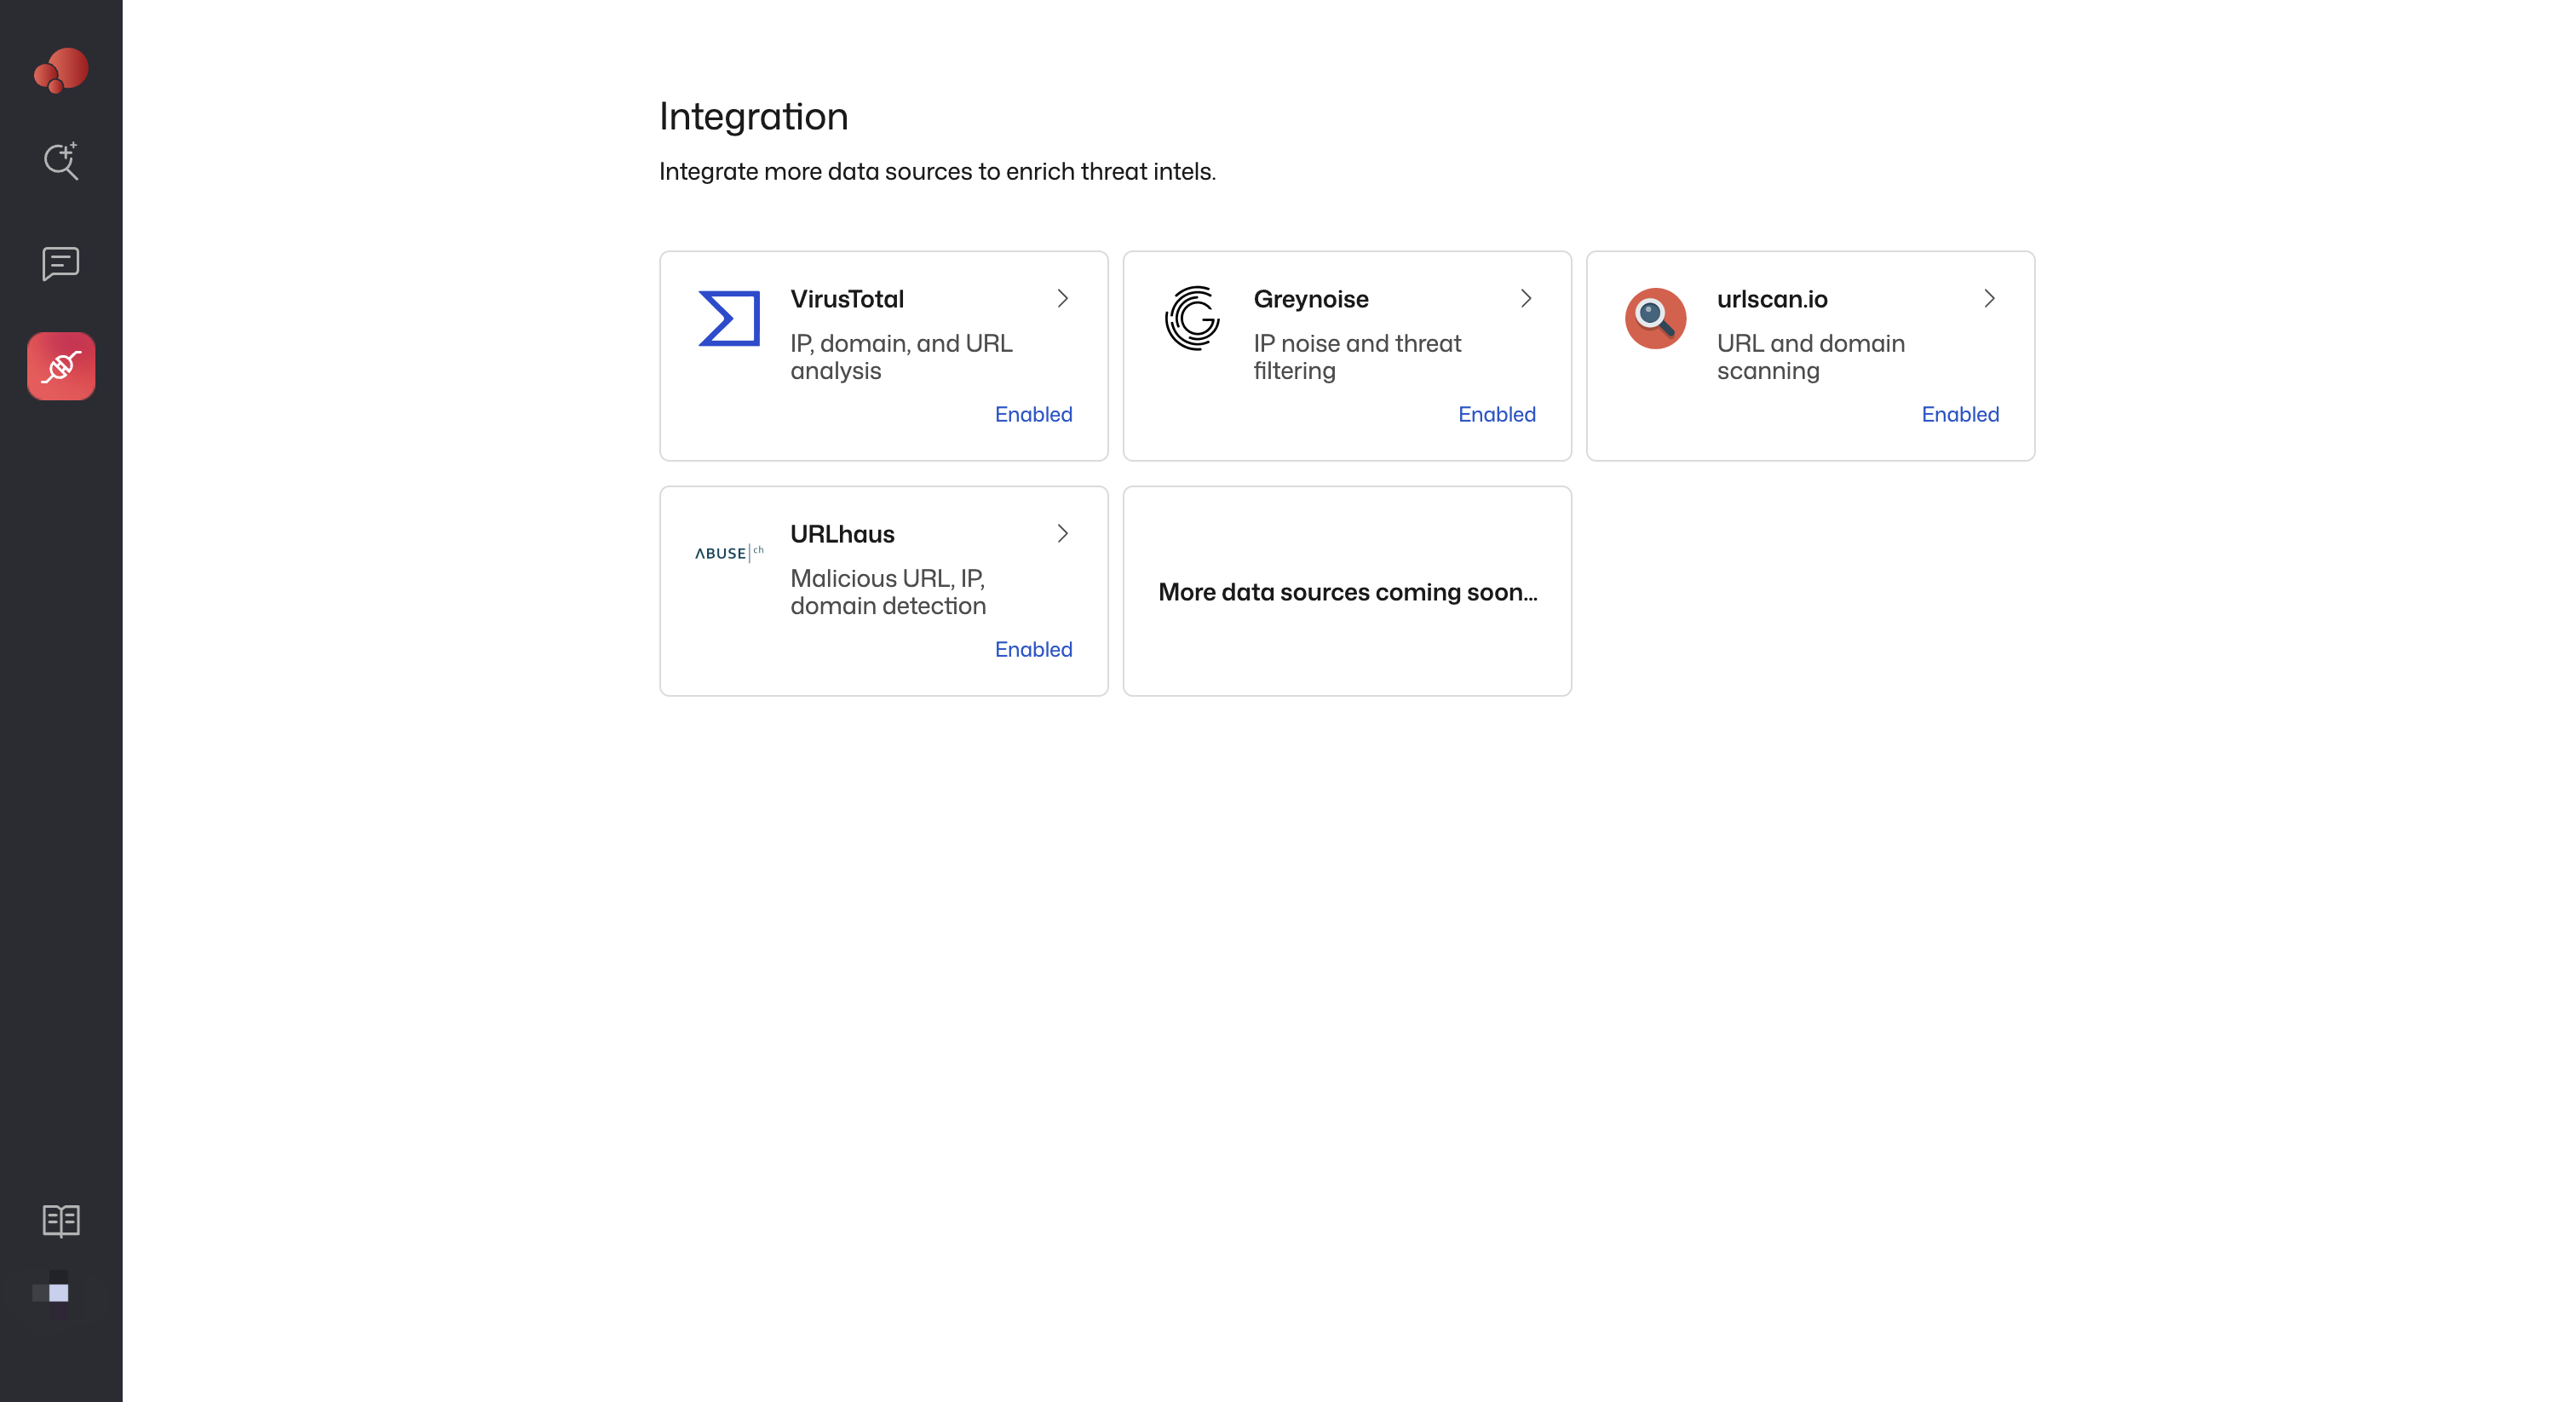2576x1402 pixels.
Task: Click the user avatar at sidebar bottom
Action: pos(58,1293)
